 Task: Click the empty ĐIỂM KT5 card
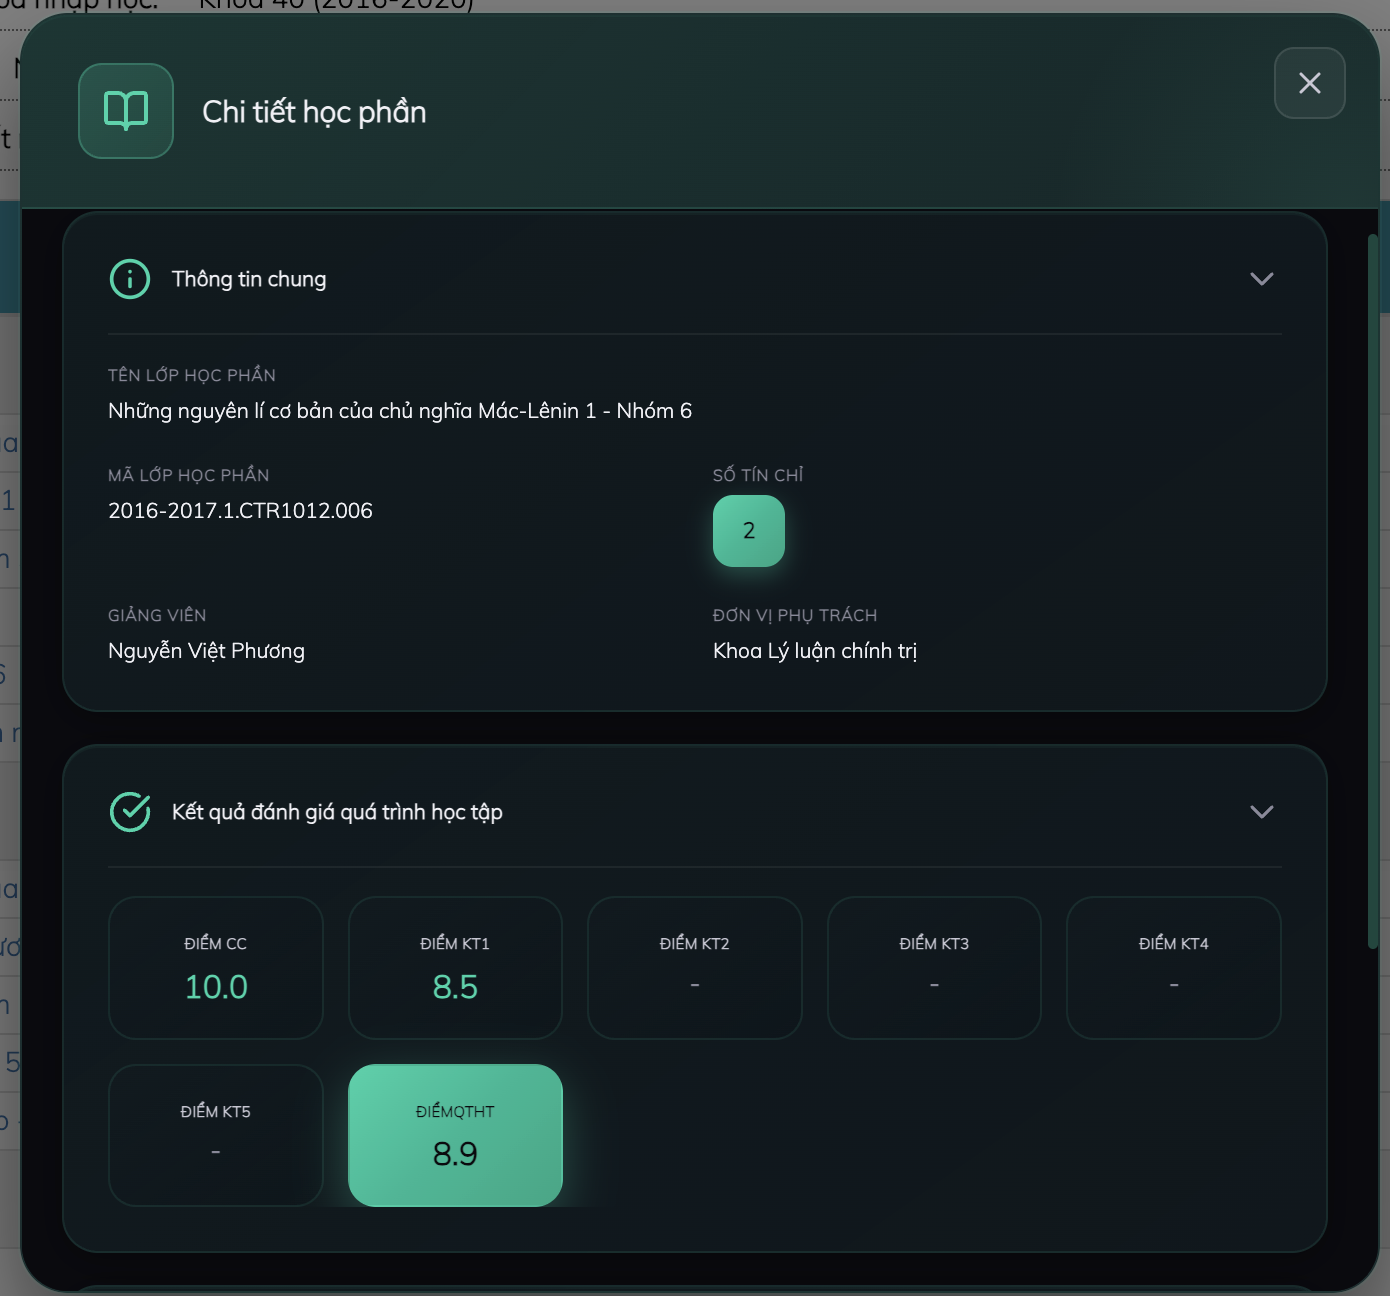click(216, 1135)
